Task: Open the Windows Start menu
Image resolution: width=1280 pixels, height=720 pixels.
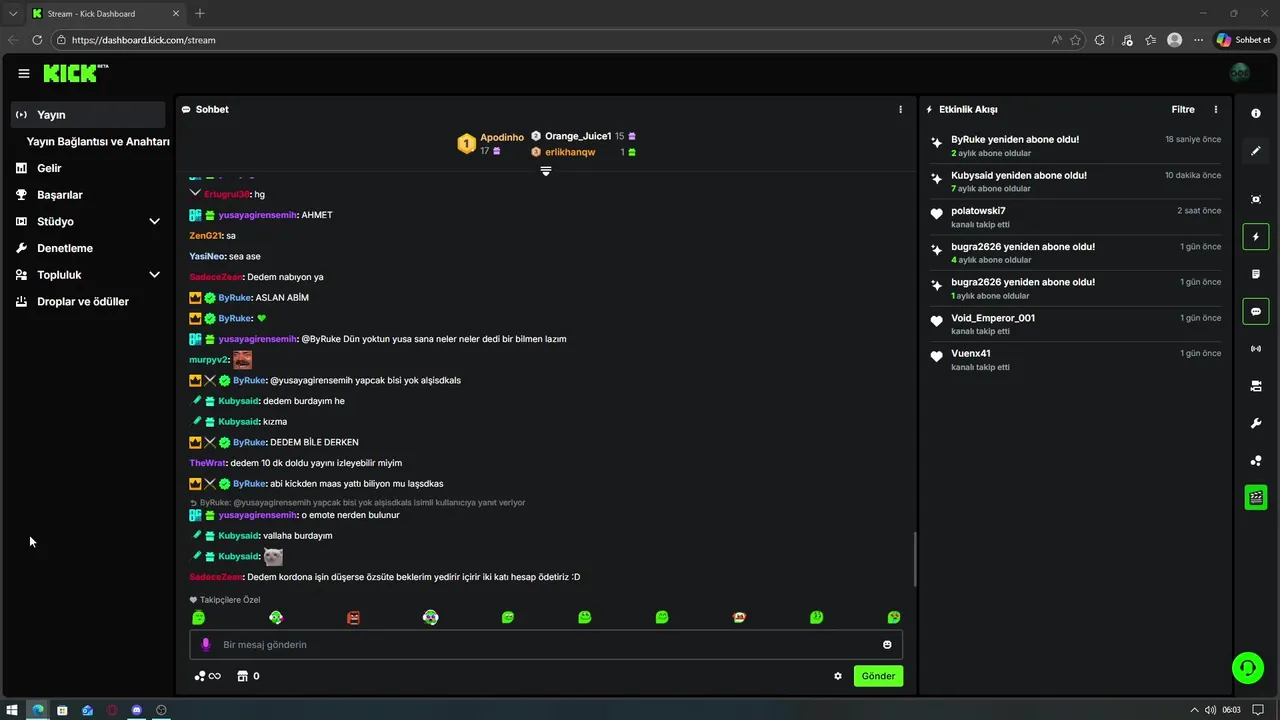Action: tap(12, 710)
